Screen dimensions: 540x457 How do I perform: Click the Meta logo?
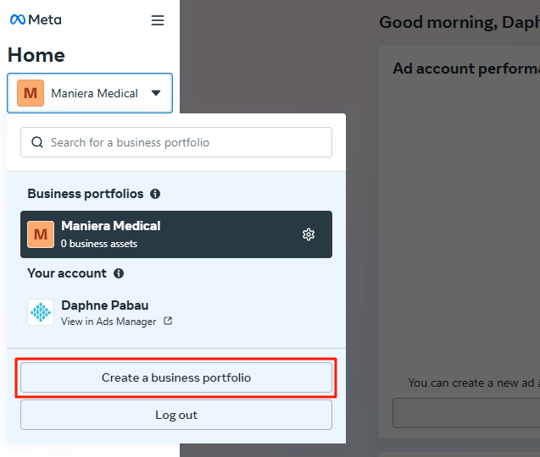point(36,20)
